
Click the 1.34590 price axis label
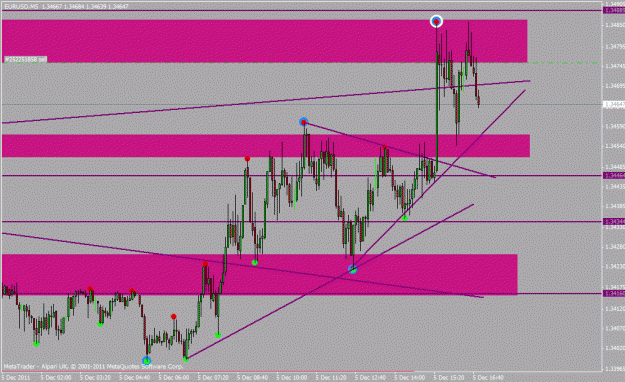click(x=615, y=126)
